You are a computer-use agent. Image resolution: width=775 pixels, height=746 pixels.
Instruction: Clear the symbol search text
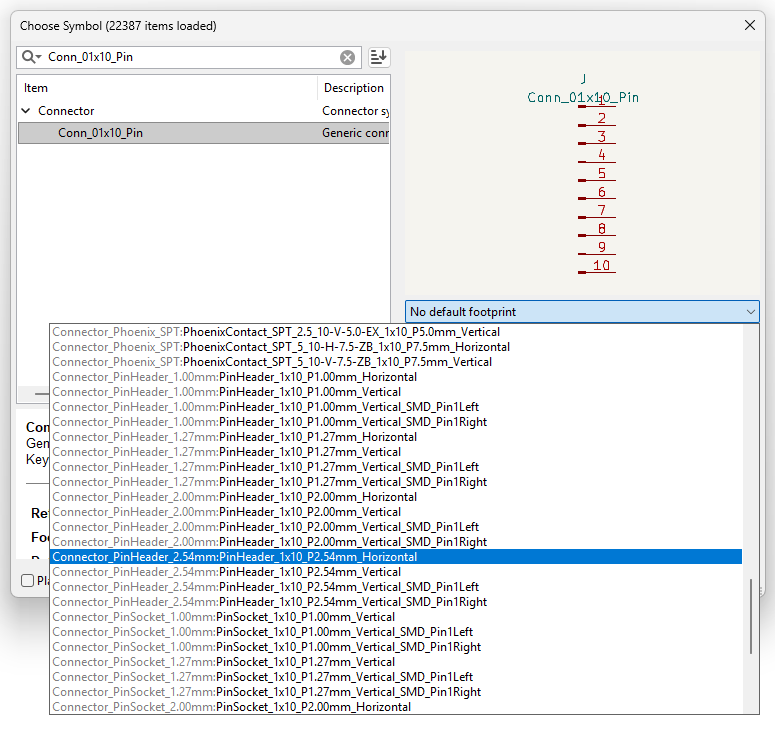[347, 58]
